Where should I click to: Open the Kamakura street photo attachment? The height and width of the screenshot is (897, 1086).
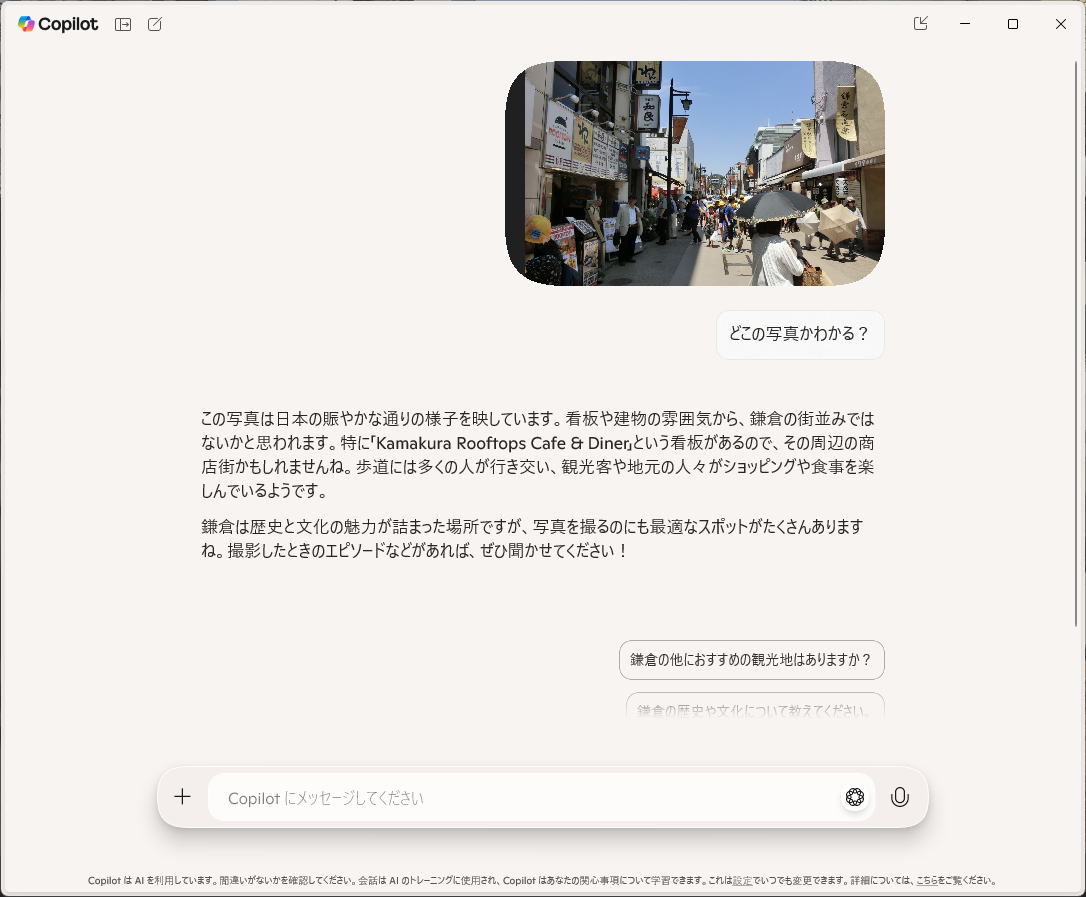(x=696, y=173)
